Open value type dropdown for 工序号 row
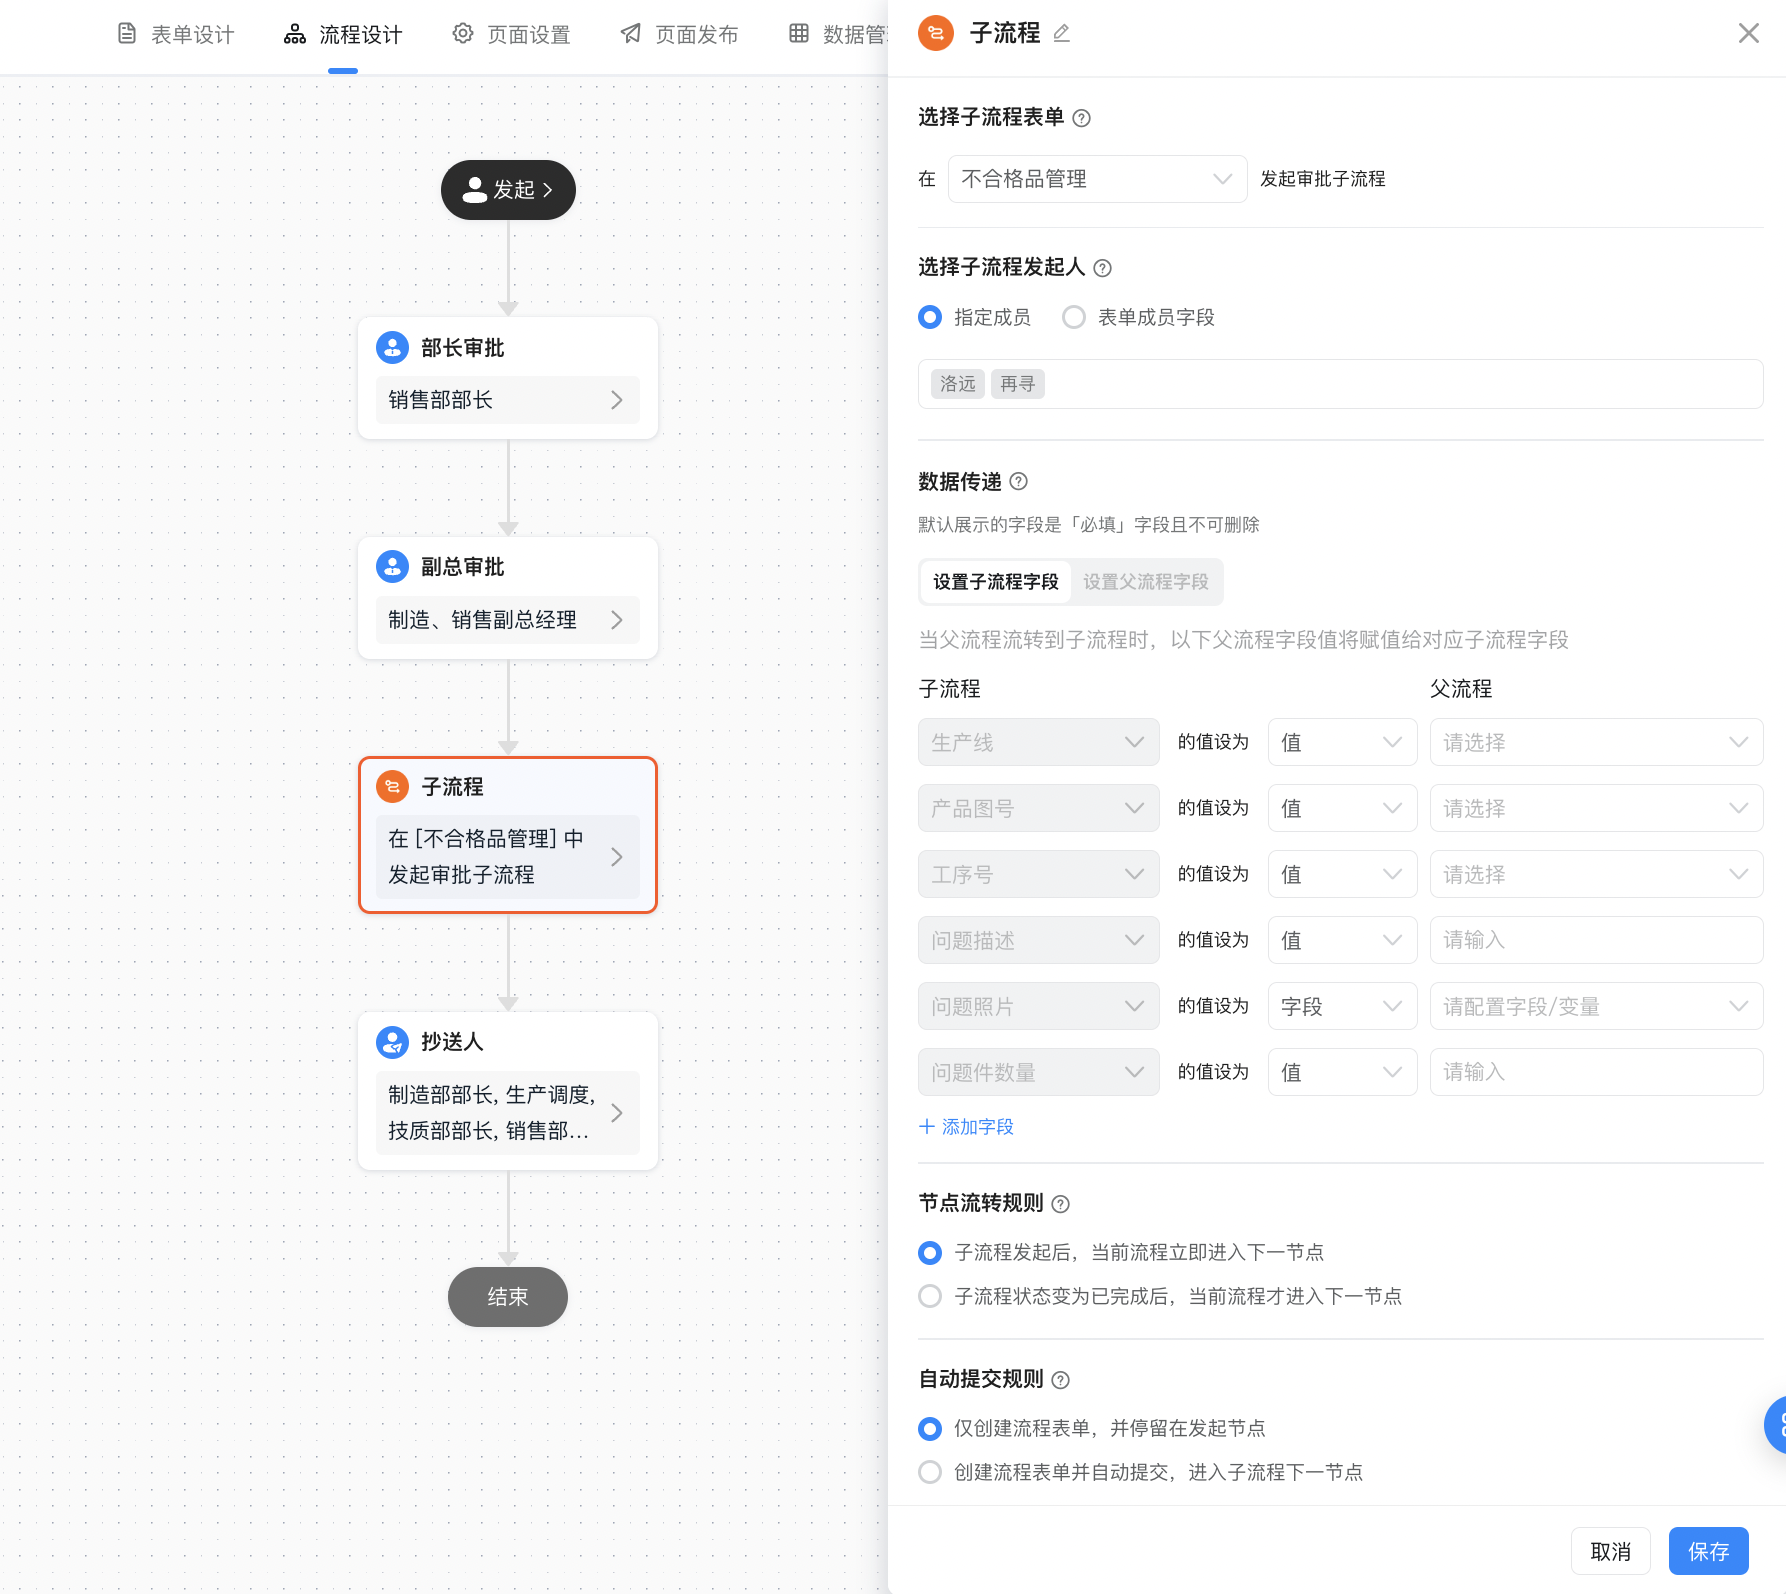Viewport: 1786px width, 1594px height. click(1342, 874)
